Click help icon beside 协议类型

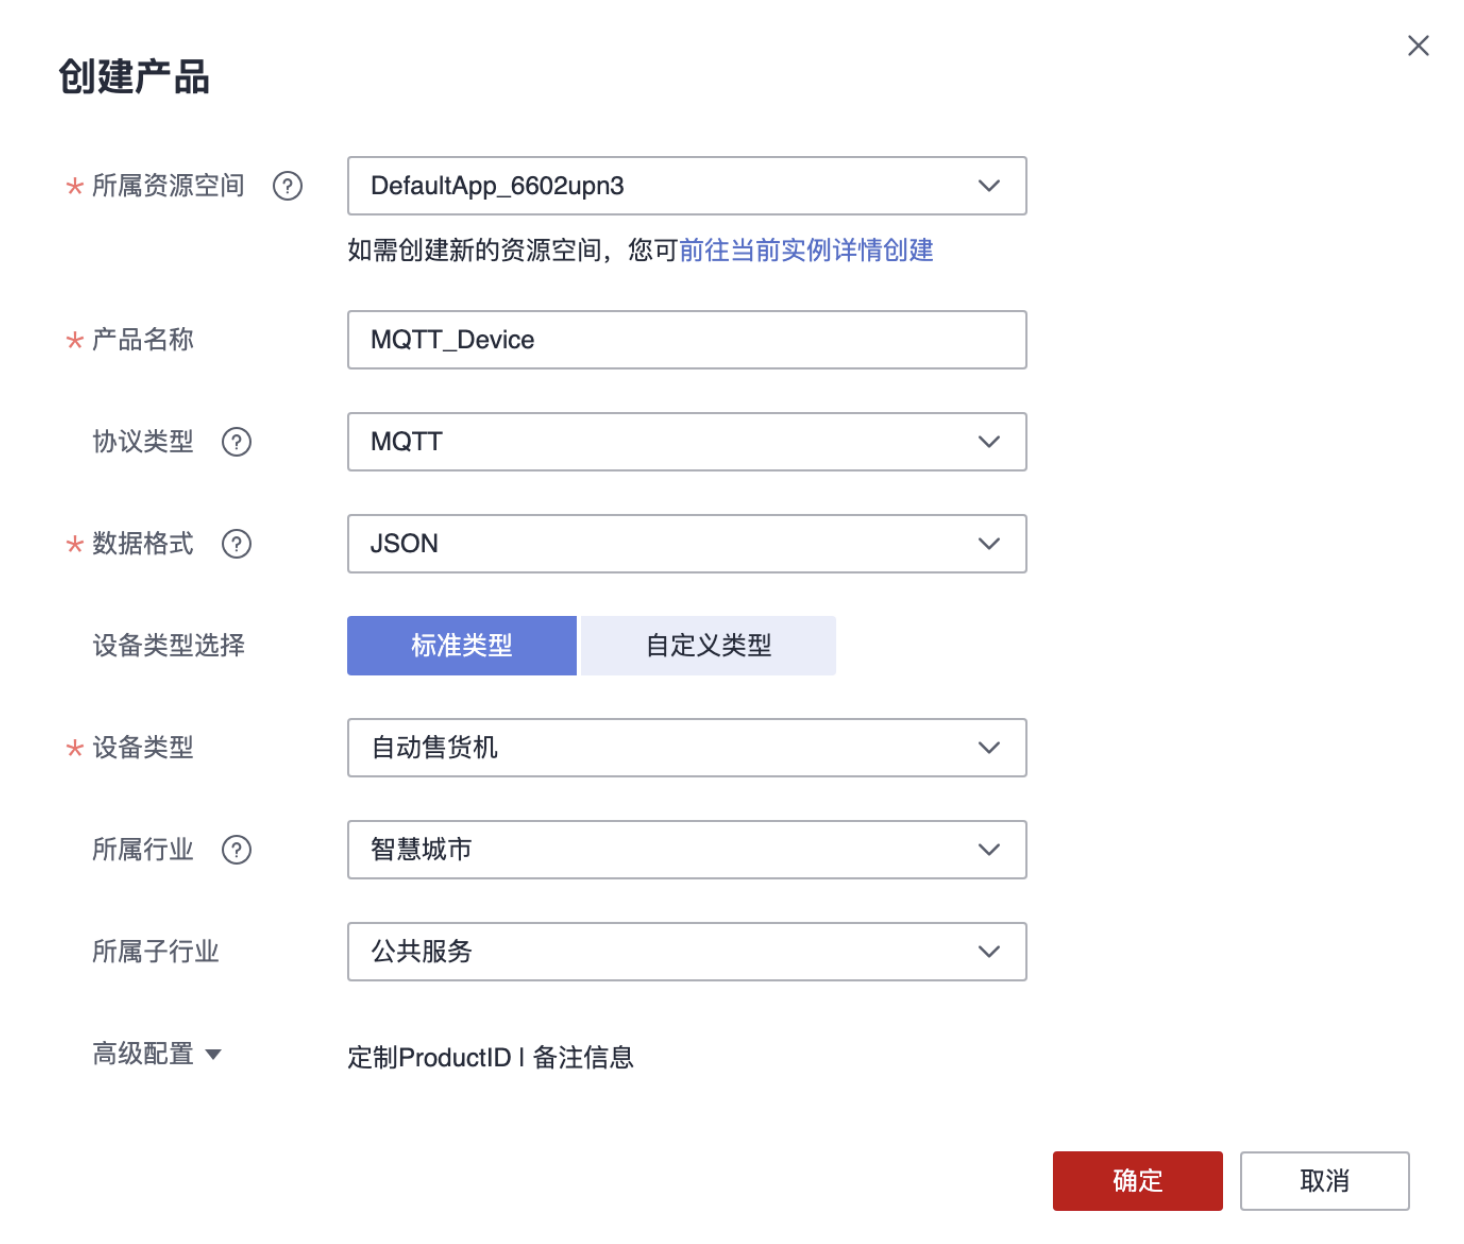pyautogui.click(x=237, y=442)
